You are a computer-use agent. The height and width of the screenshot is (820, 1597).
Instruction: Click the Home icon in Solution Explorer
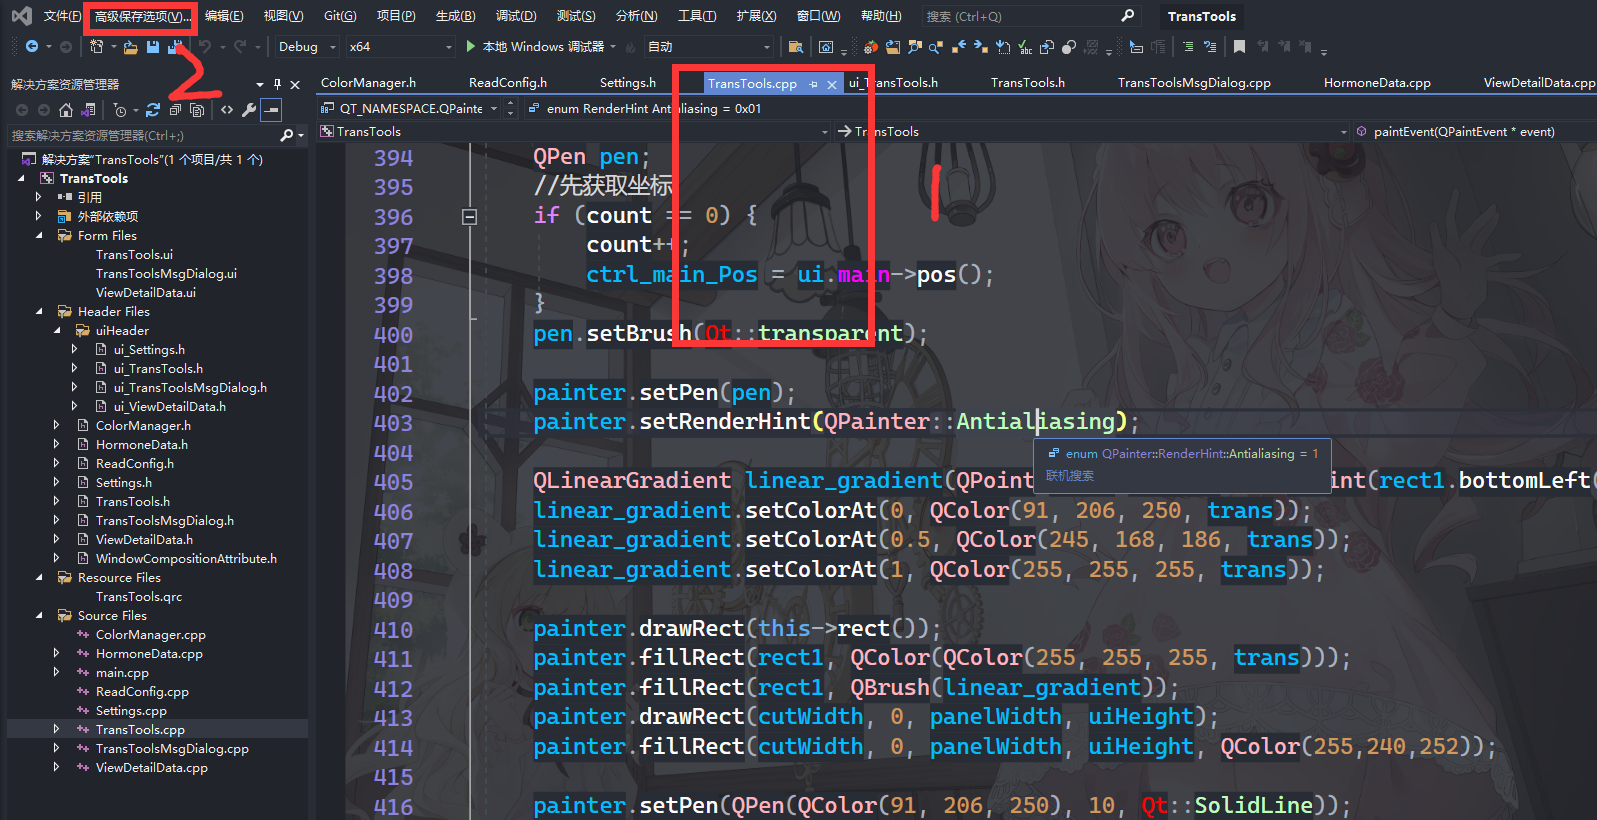click(x=65, y=110)
